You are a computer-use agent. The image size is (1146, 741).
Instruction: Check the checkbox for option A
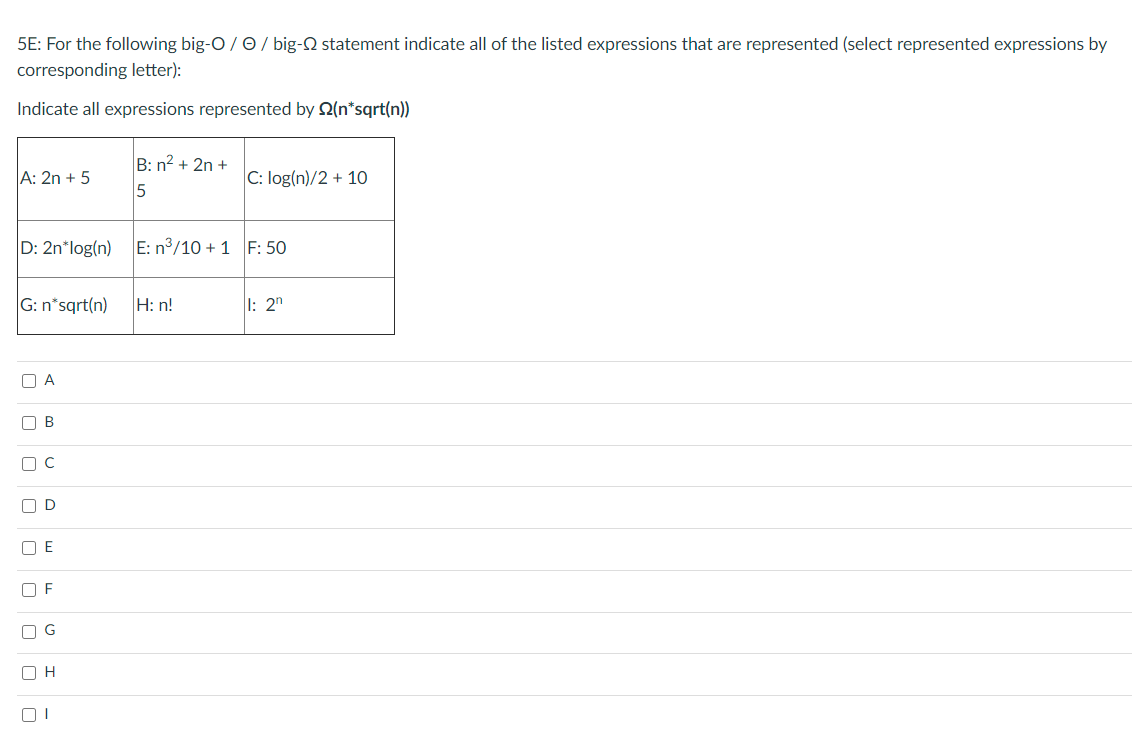point(27,379)
